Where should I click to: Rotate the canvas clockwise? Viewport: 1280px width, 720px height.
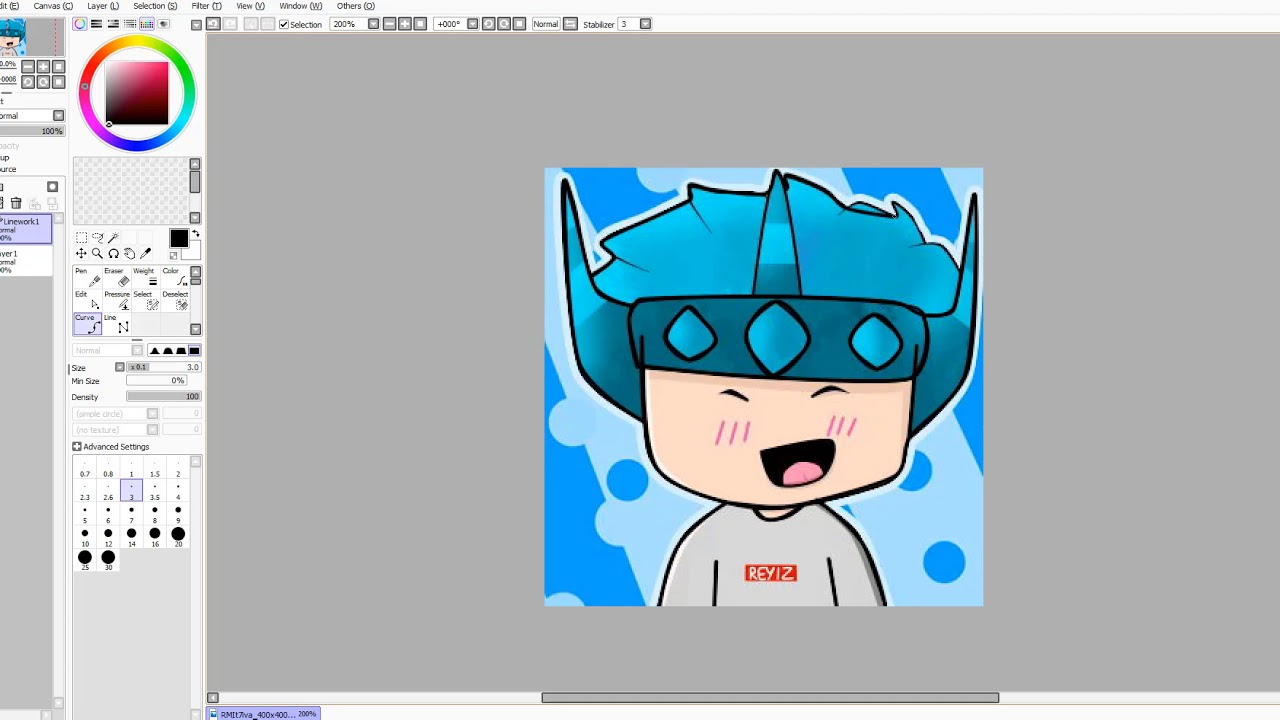[504, 24]
